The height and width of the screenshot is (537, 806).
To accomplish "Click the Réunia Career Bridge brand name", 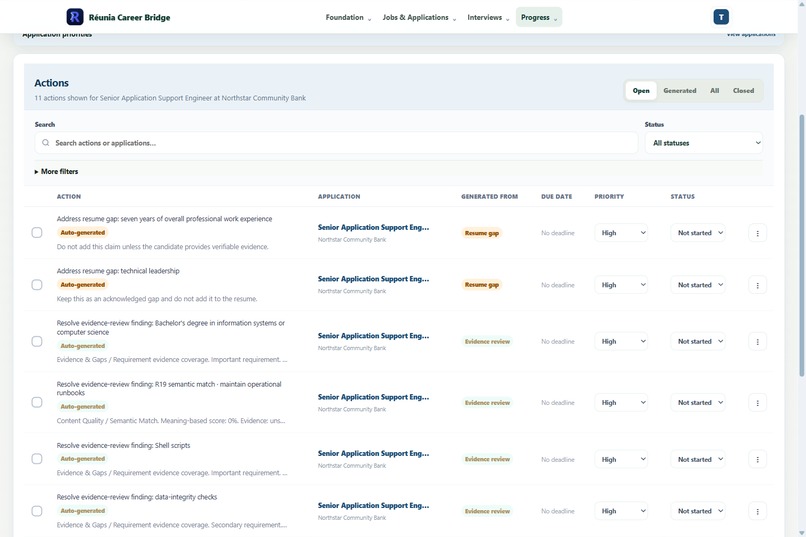I will [x=129, y=17].
